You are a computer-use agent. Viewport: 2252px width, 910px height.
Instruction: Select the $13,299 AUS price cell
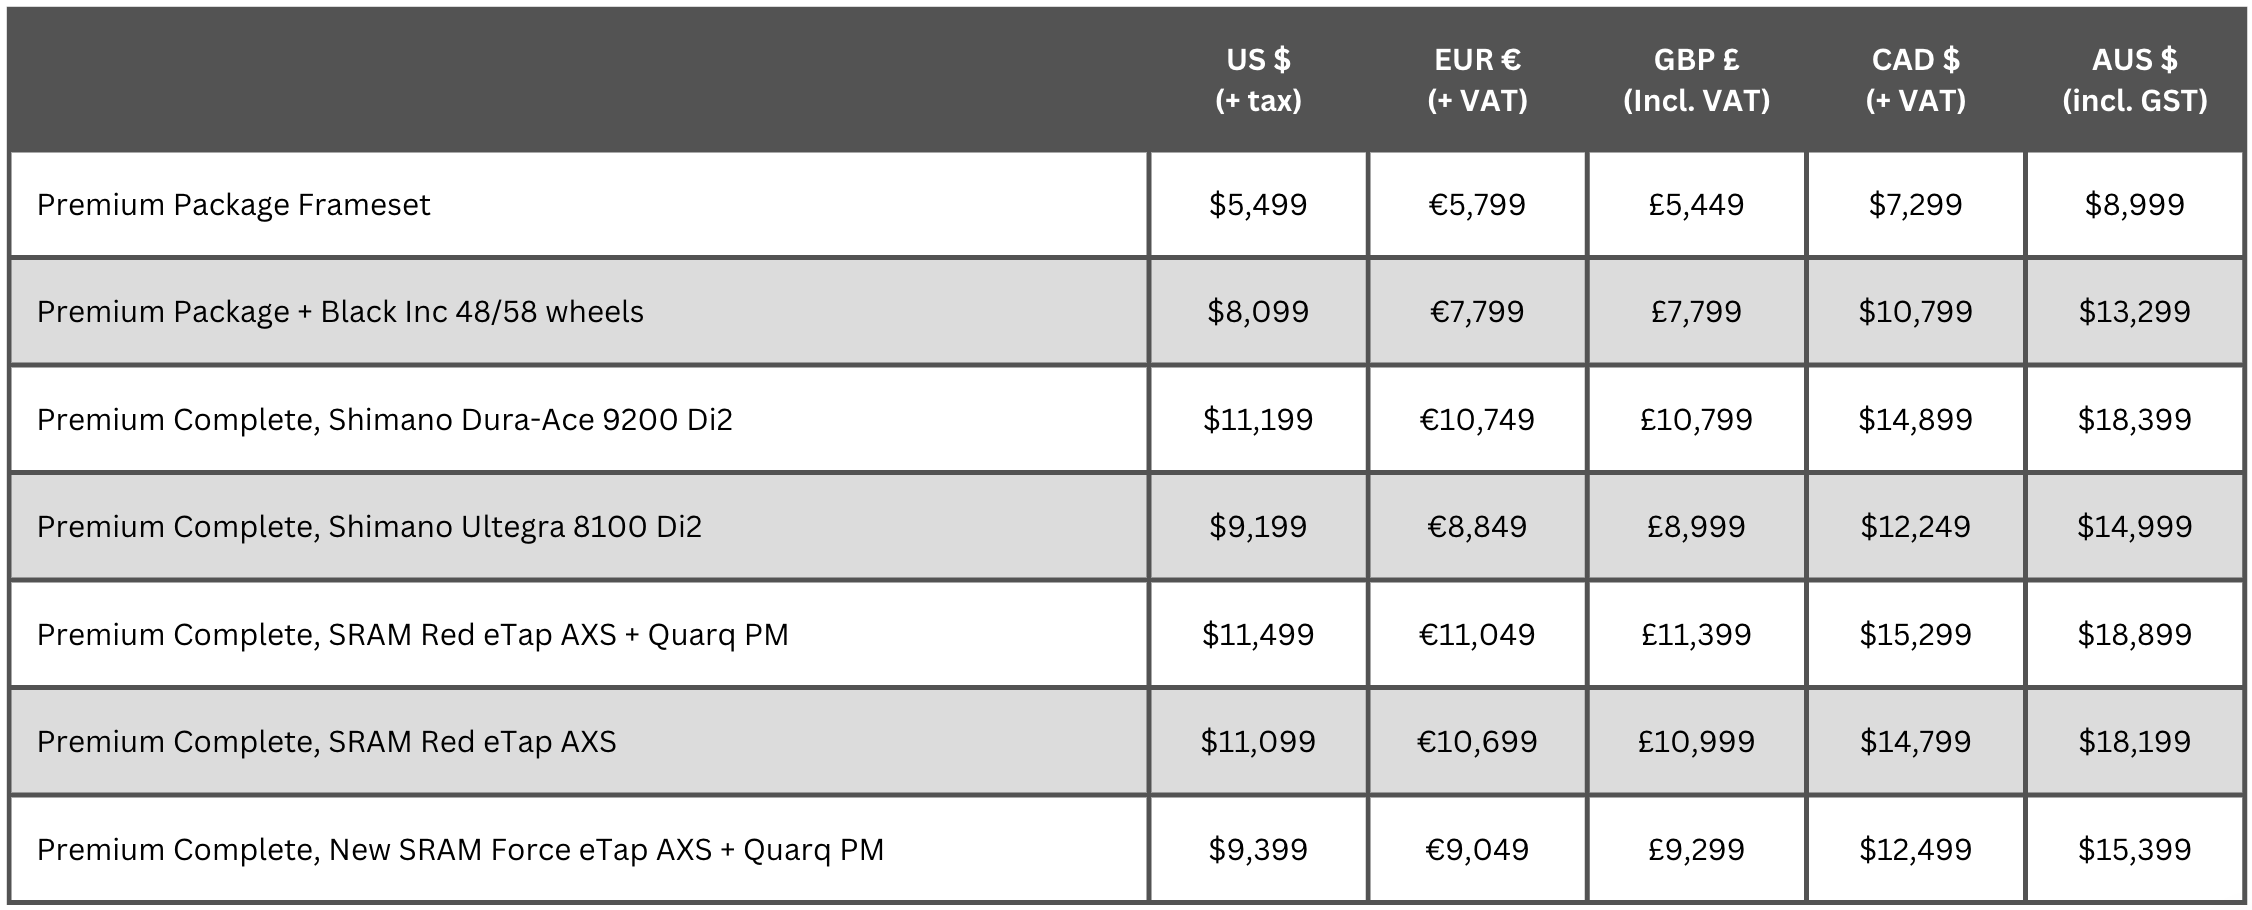coord(2134,312)
